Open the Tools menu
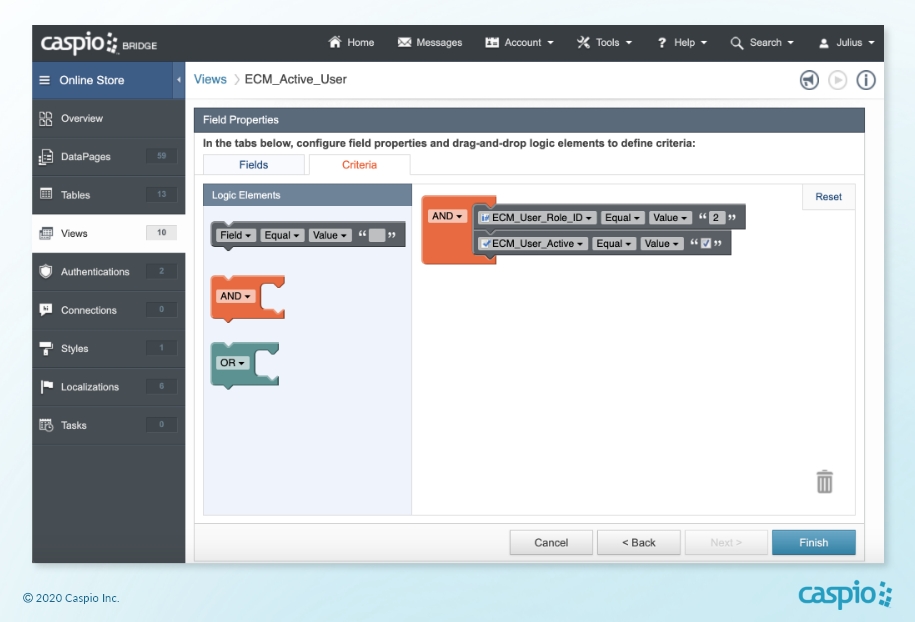This screenshot has height=622, width=915. [x=606, y=43]
